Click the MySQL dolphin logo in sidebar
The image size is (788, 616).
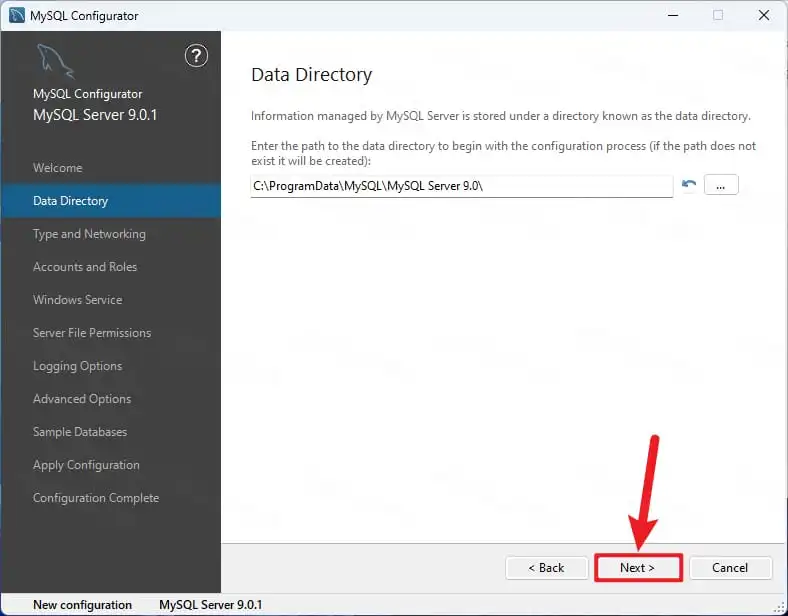coord(55,61)
